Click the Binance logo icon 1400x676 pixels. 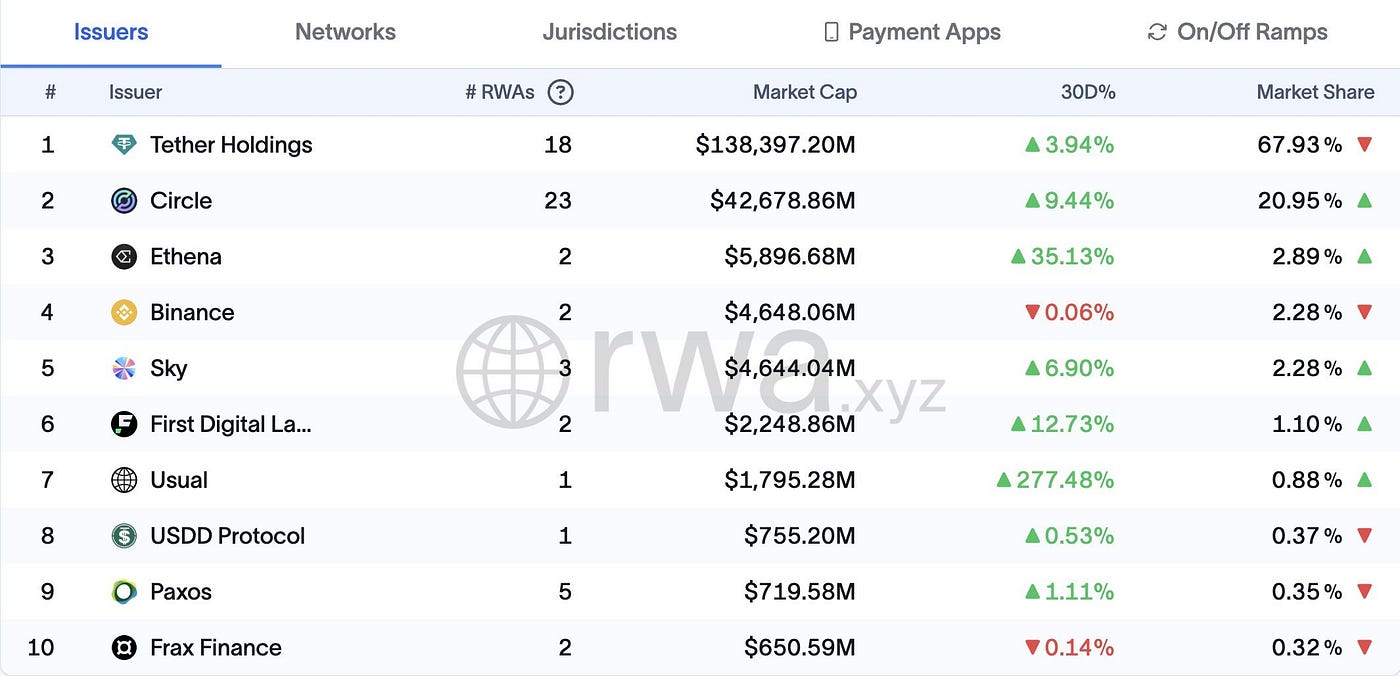point(124,313)
